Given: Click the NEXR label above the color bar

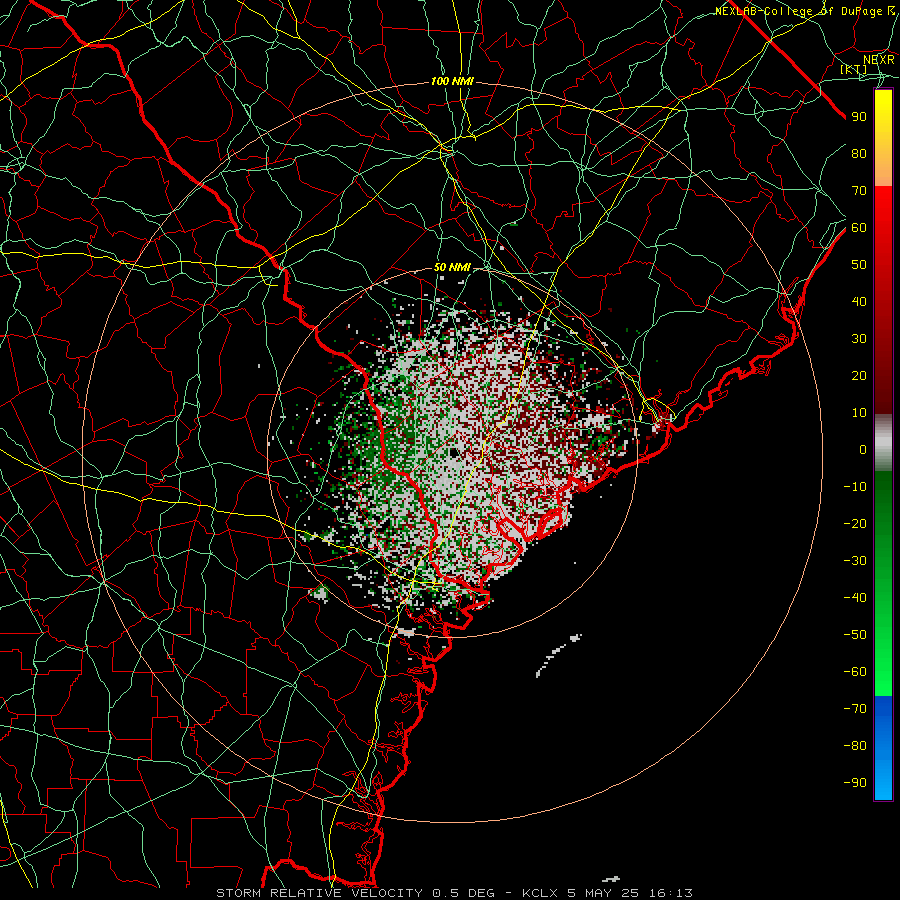Looking at the screenshot, I should tap(879, 59).
